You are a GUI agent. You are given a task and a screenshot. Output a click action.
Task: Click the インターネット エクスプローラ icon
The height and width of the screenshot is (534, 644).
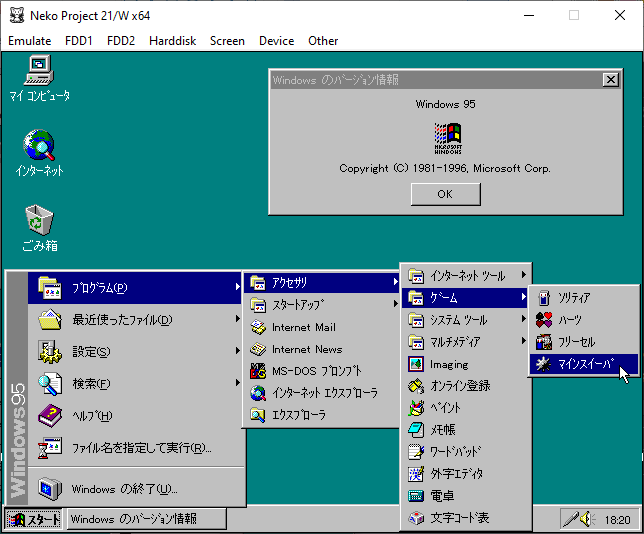pyautogui.click(x=258, y=393)
